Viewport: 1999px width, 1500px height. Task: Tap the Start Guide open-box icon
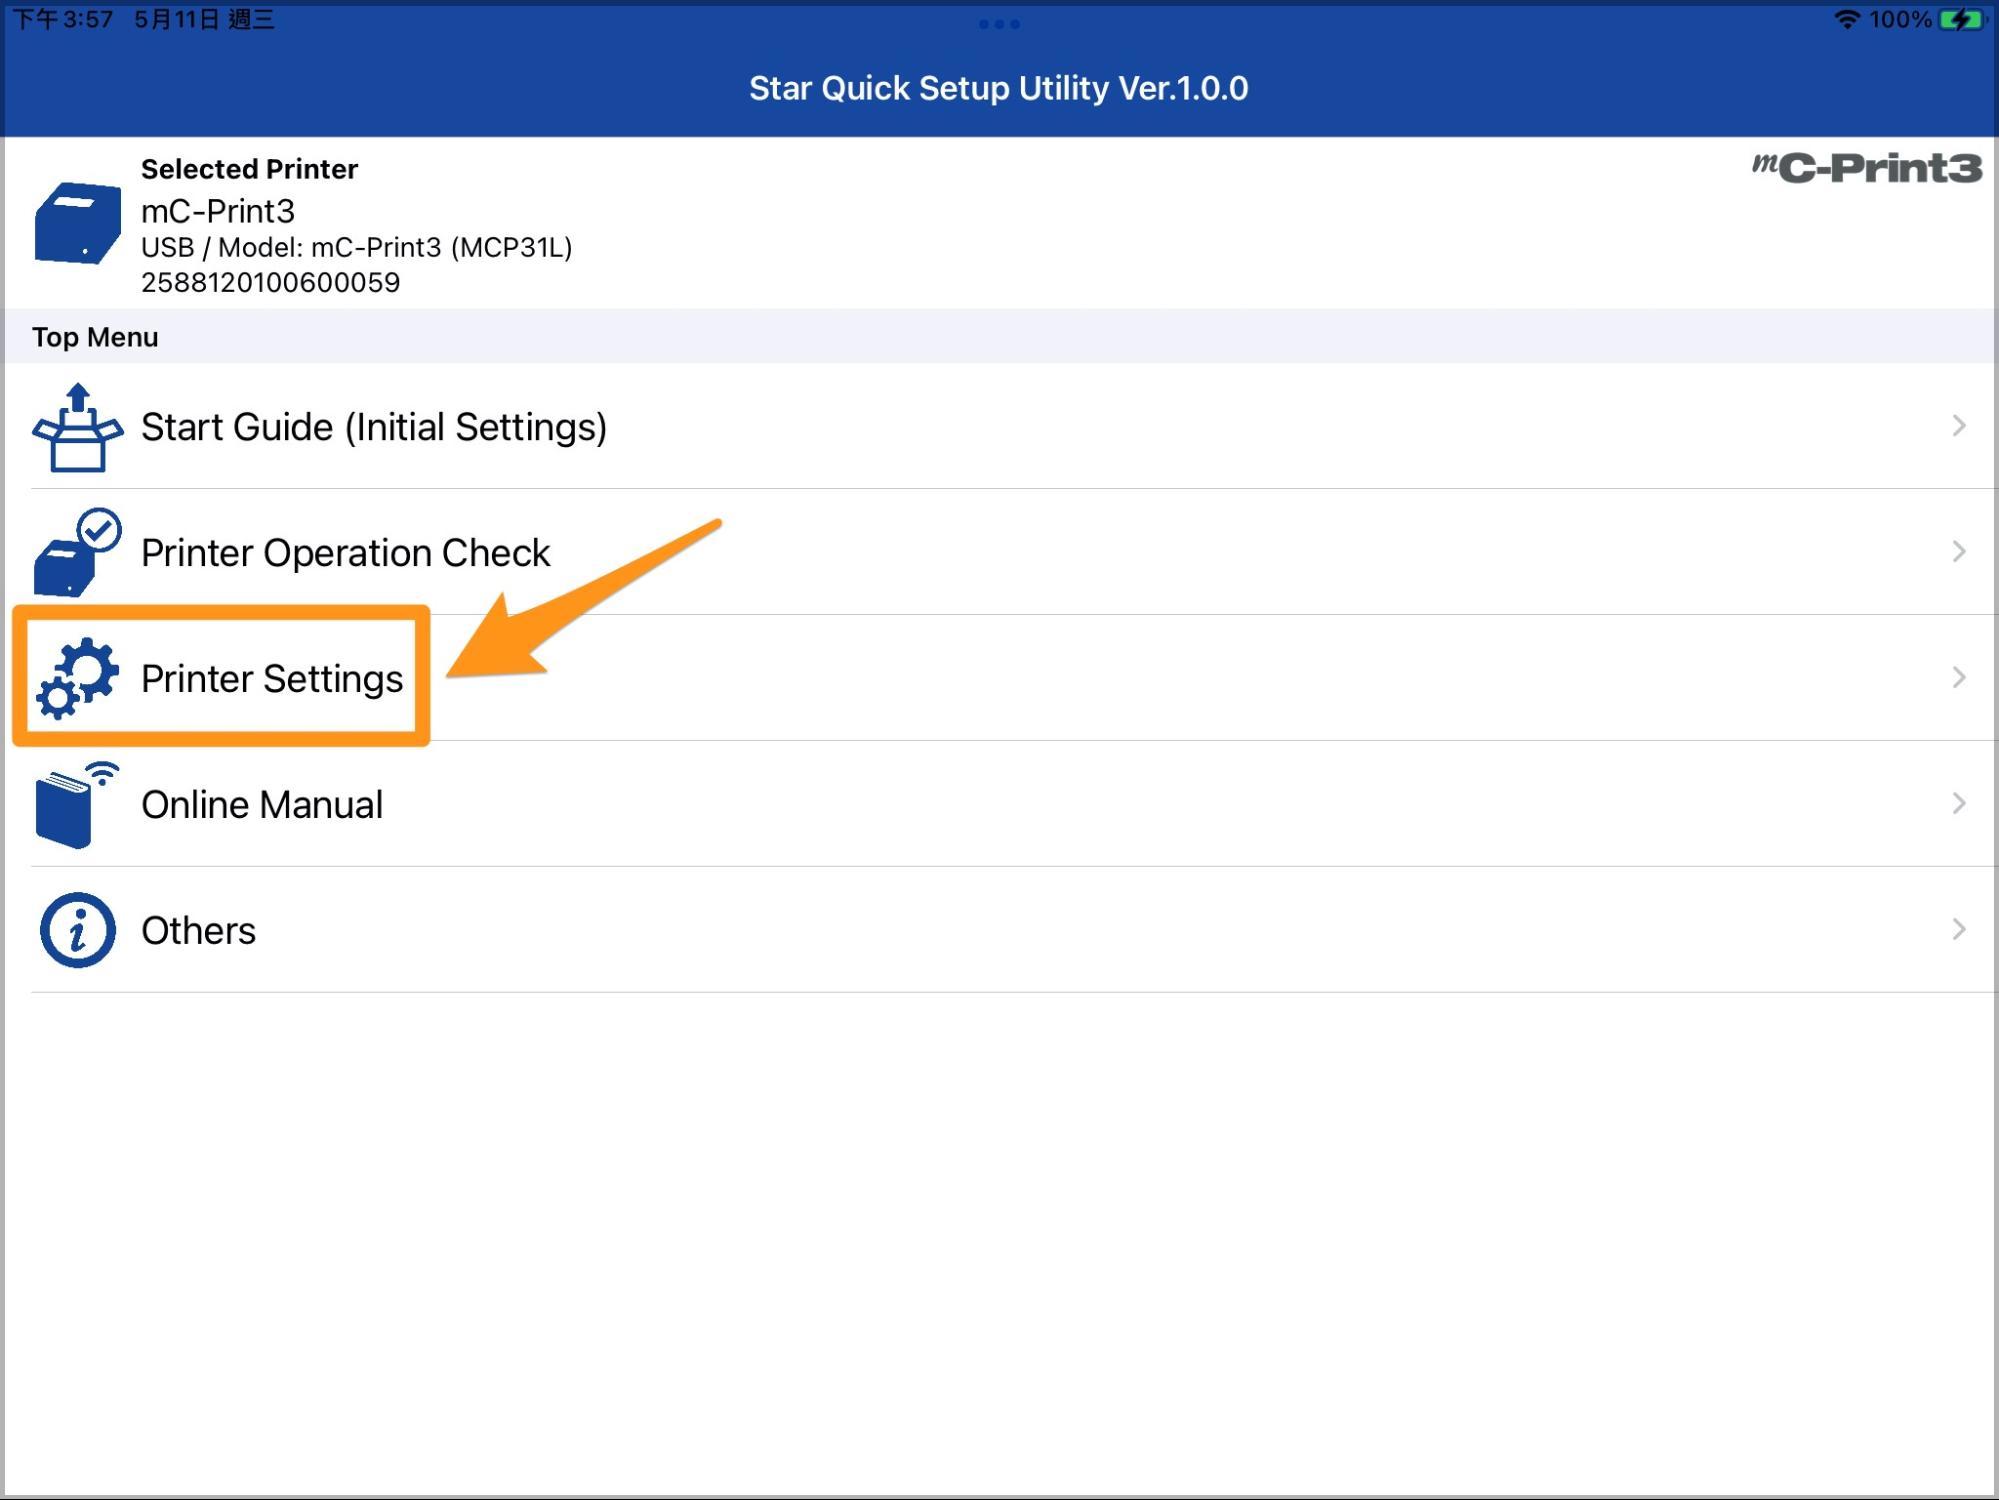click(78, 428)
